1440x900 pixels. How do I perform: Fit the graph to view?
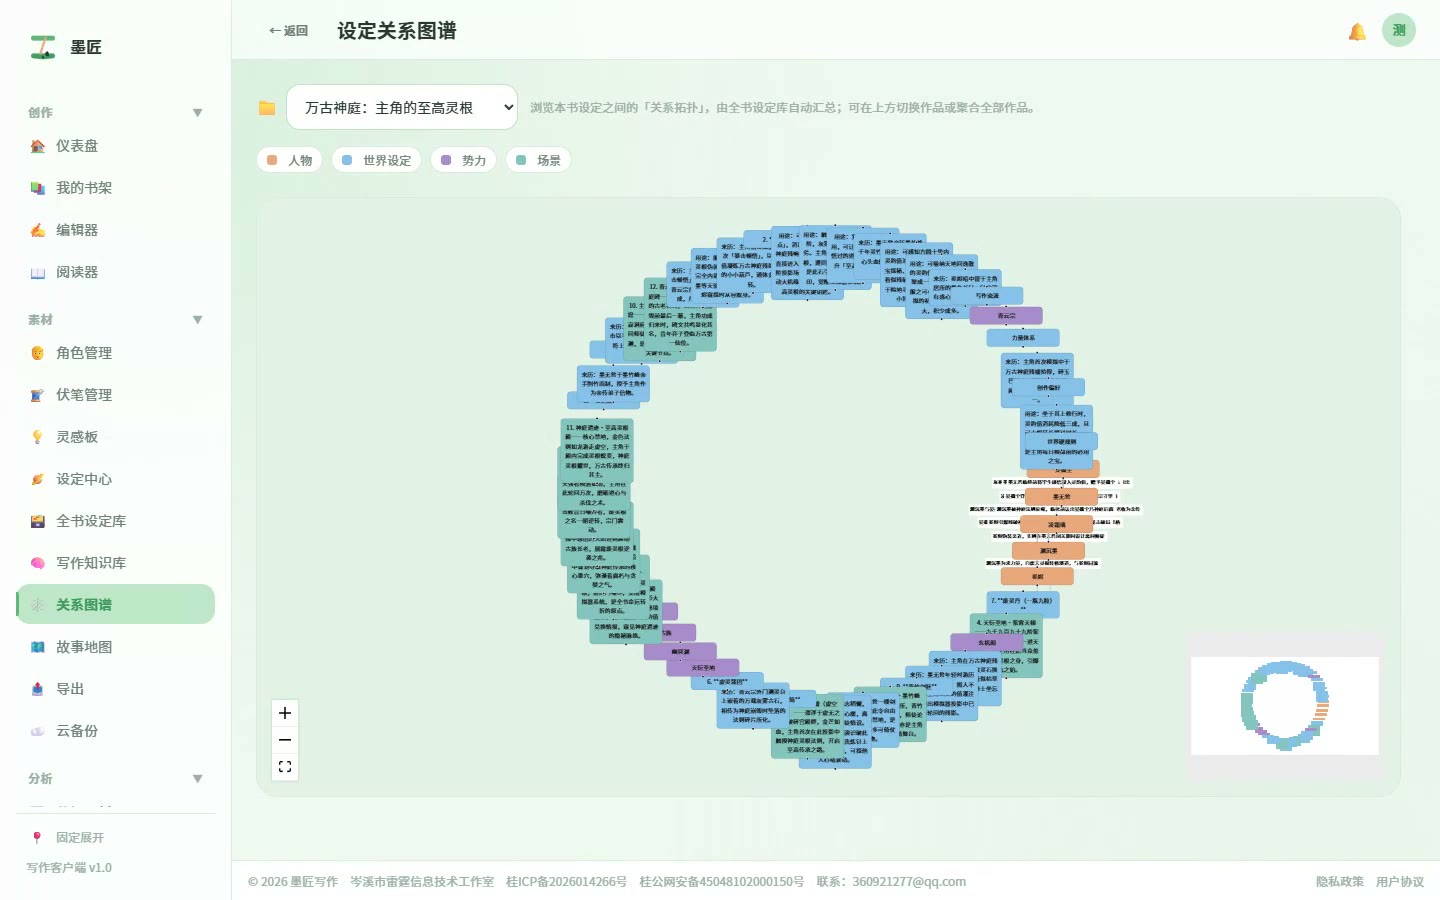pos(285,767)
